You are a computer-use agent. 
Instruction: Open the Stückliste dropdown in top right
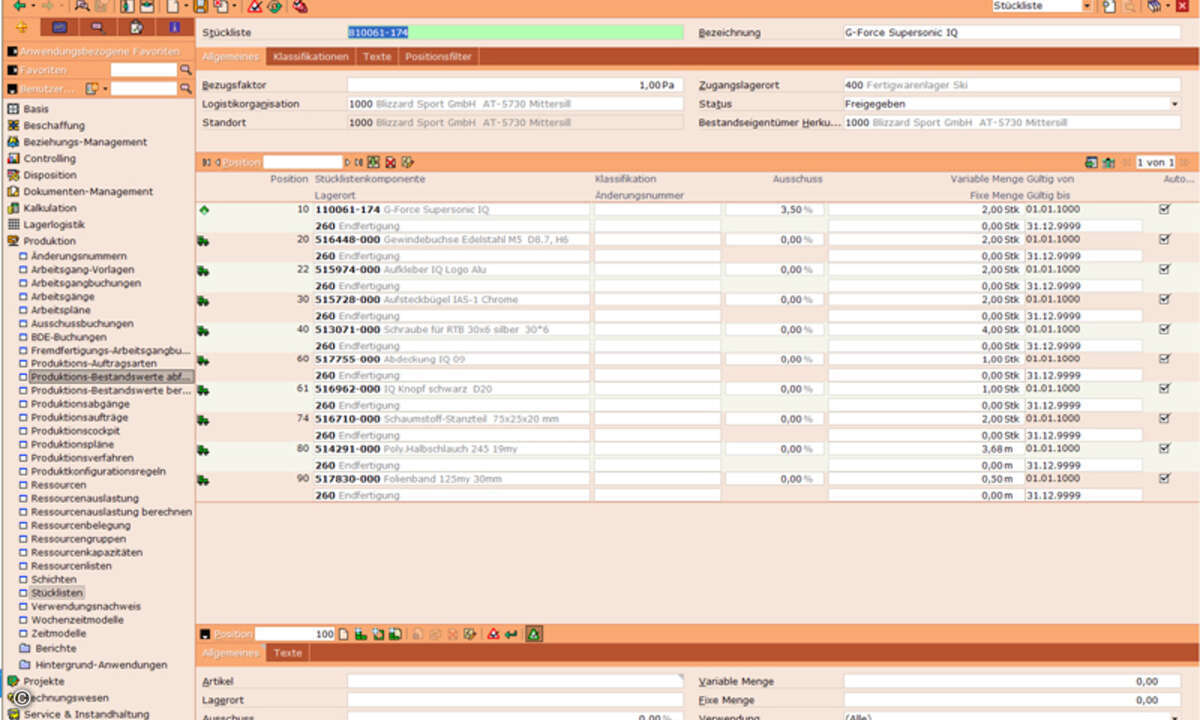click(x=1087, y=6)
